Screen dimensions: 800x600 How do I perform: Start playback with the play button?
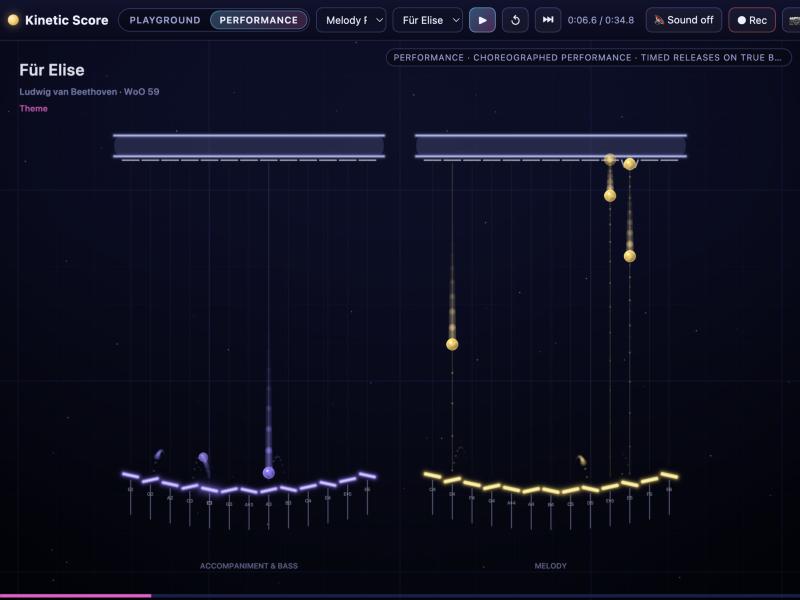point(482,20)
